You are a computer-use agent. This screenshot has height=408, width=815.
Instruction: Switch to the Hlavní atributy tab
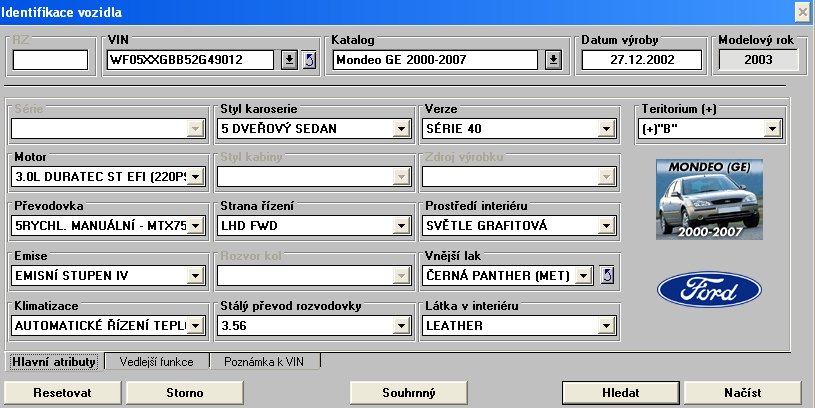click(54, 362)
